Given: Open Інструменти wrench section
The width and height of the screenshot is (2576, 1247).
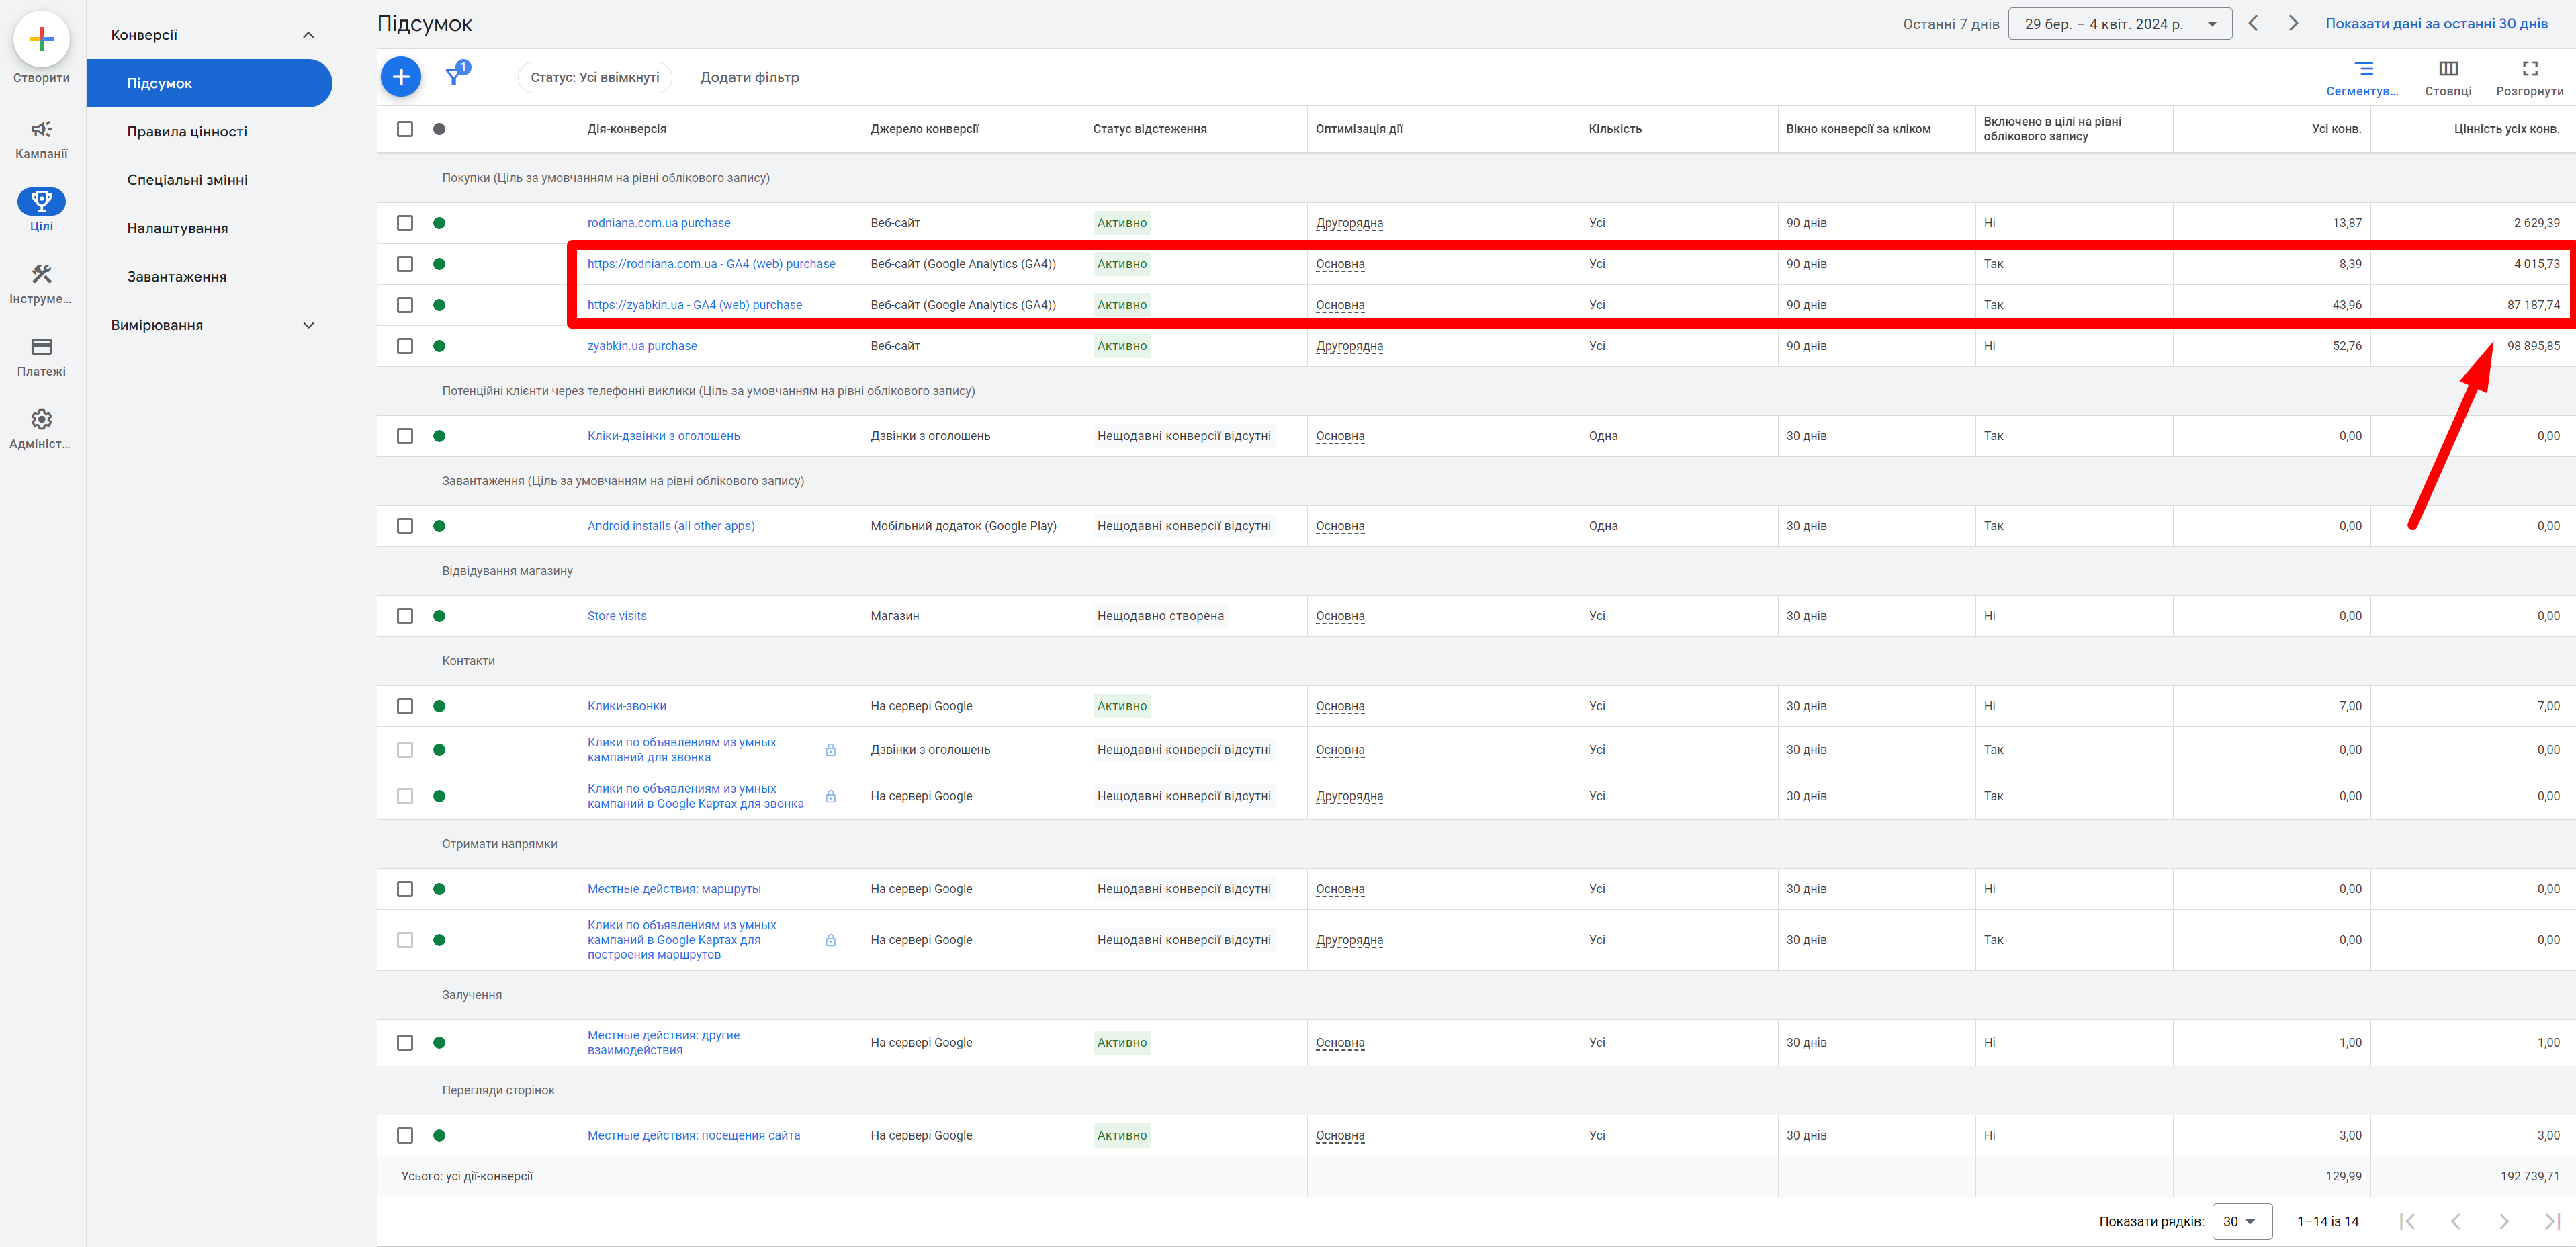Looking at the screenshot, I should [x=41, y=284].
